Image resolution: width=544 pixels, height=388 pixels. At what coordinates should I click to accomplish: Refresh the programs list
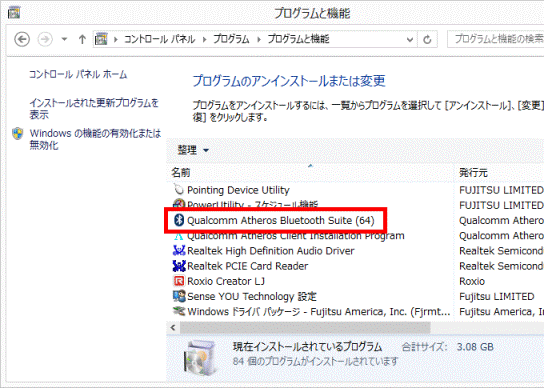pos(427,40)
